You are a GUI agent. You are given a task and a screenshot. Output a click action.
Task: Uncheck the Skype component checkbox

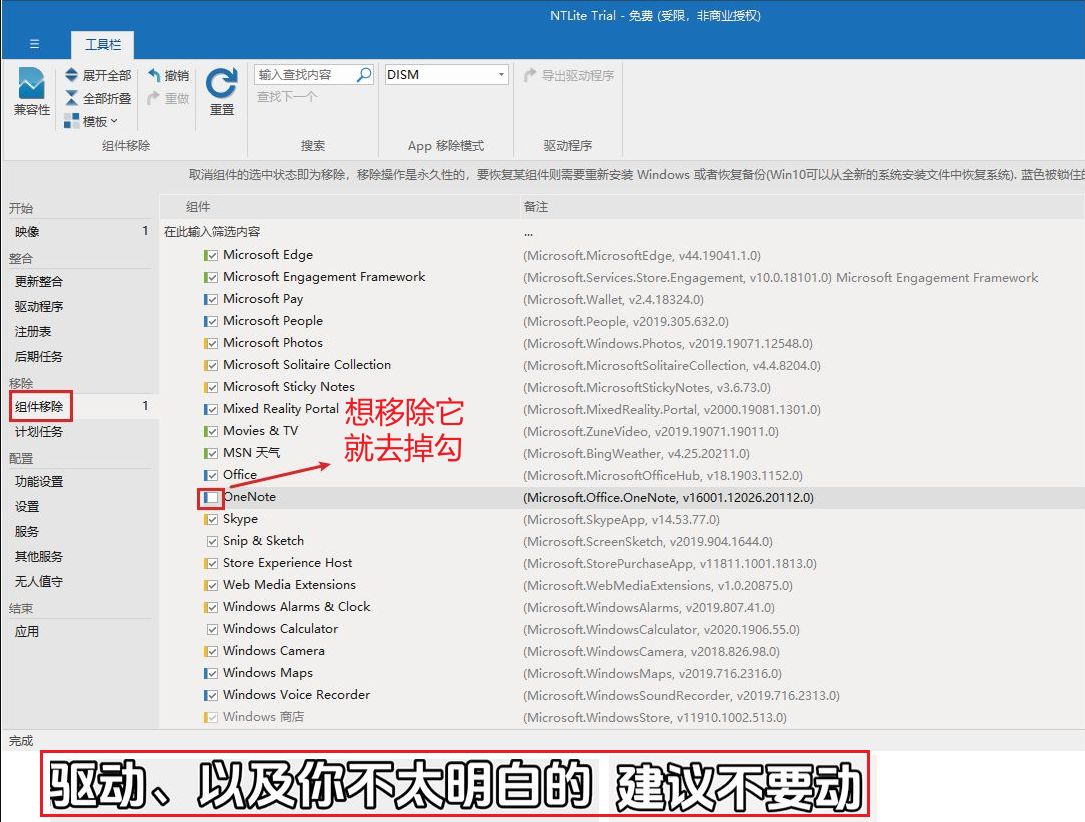point(211,519)
